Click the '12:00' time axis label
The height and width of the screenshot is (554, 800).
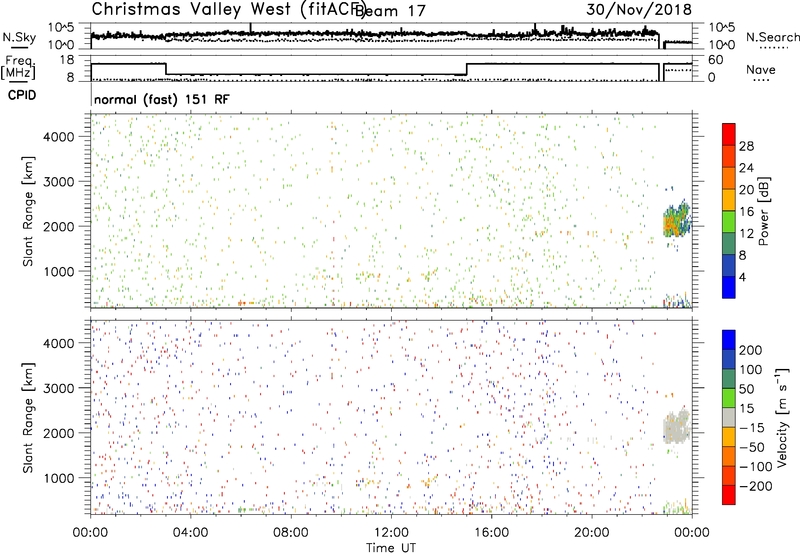point(391,533)
